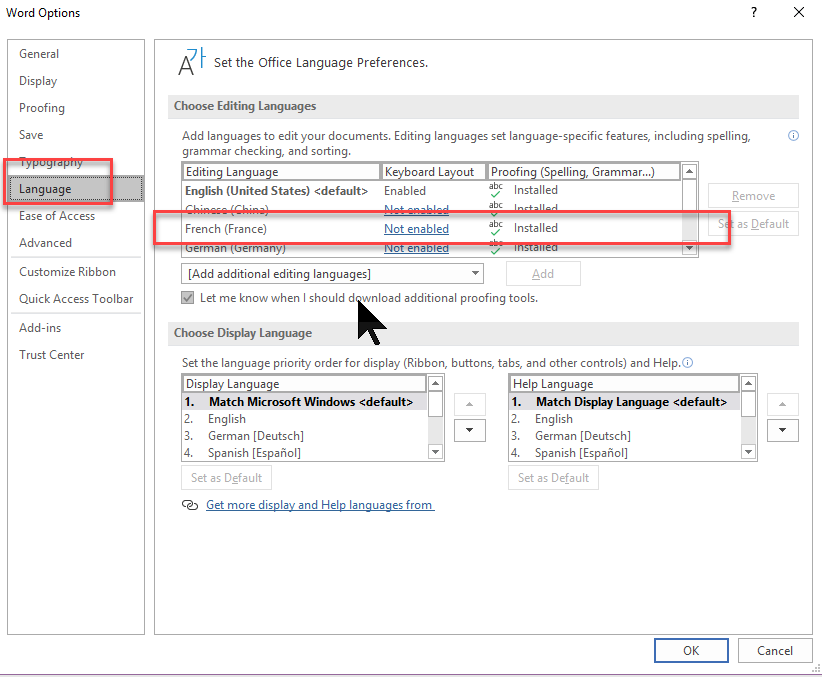Confirm settings with the OK button
Screen dimensions: 822x677
pos(691,650)
